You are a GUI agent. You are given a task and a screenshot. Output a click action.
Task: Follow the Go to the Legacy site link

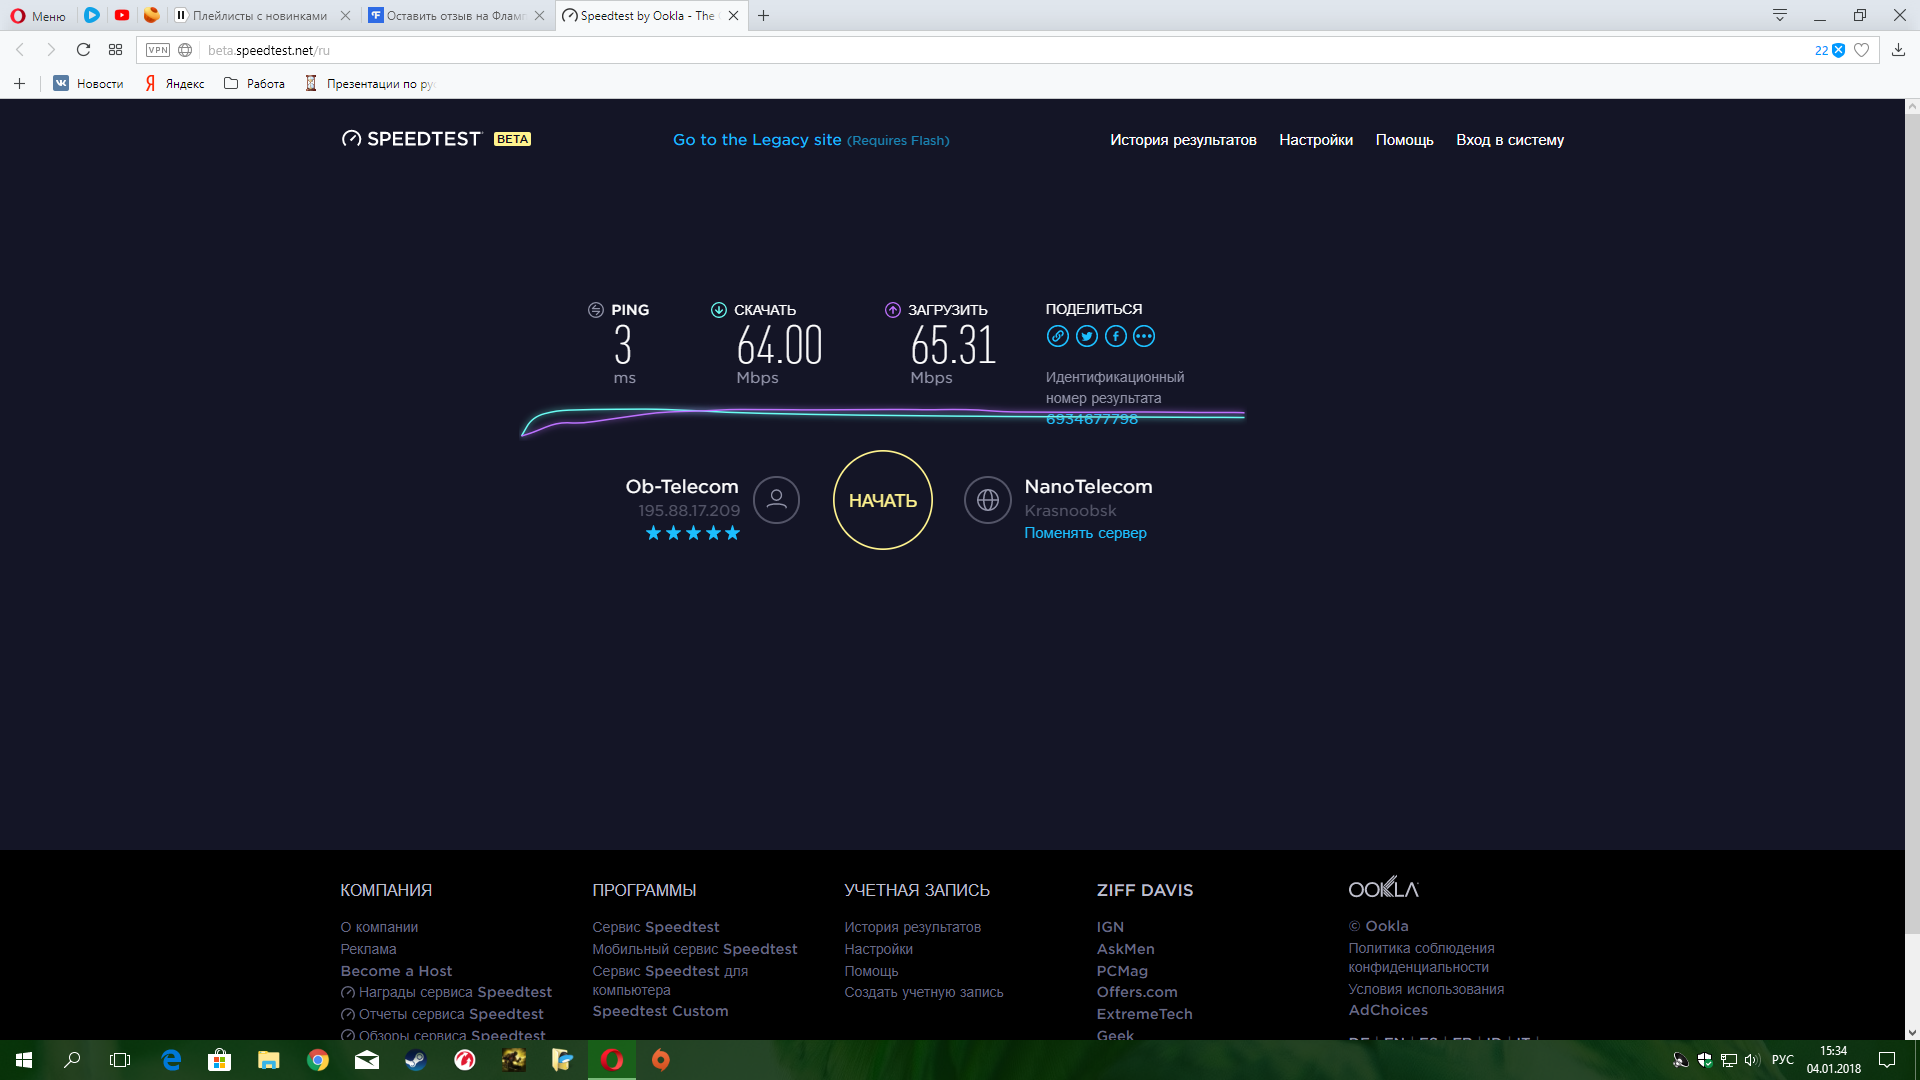point(811,140)
